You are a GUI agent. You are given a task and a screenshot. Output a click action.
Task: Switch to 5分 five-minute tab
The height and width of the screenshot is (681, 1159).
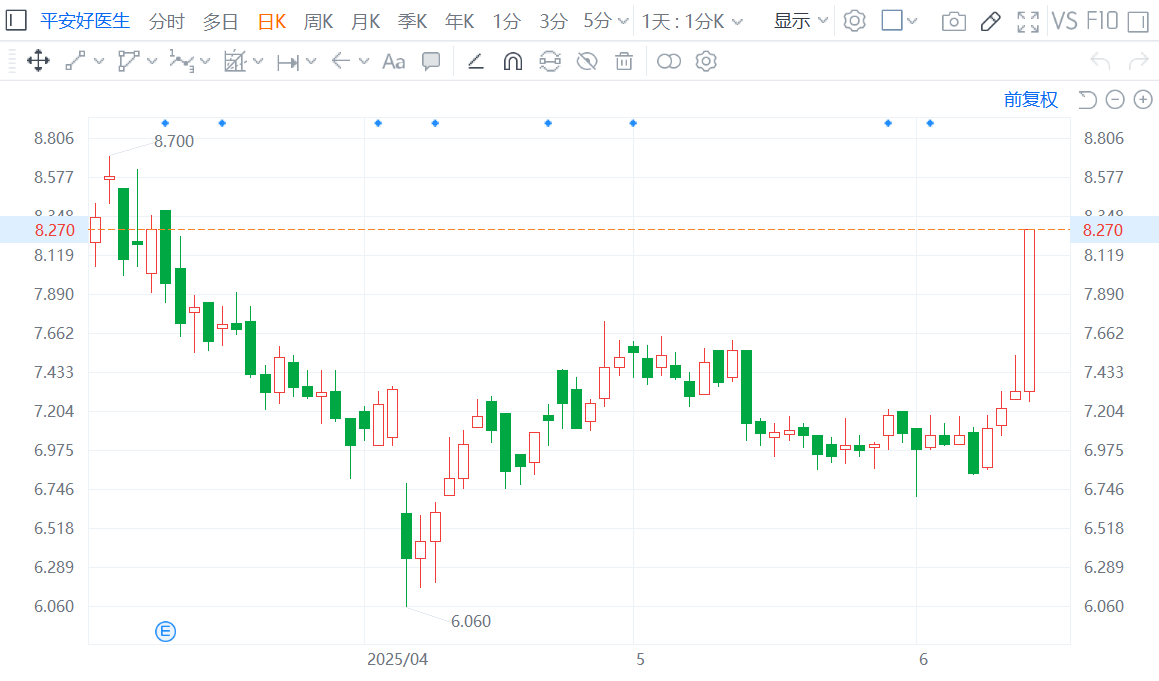(598, 21)
